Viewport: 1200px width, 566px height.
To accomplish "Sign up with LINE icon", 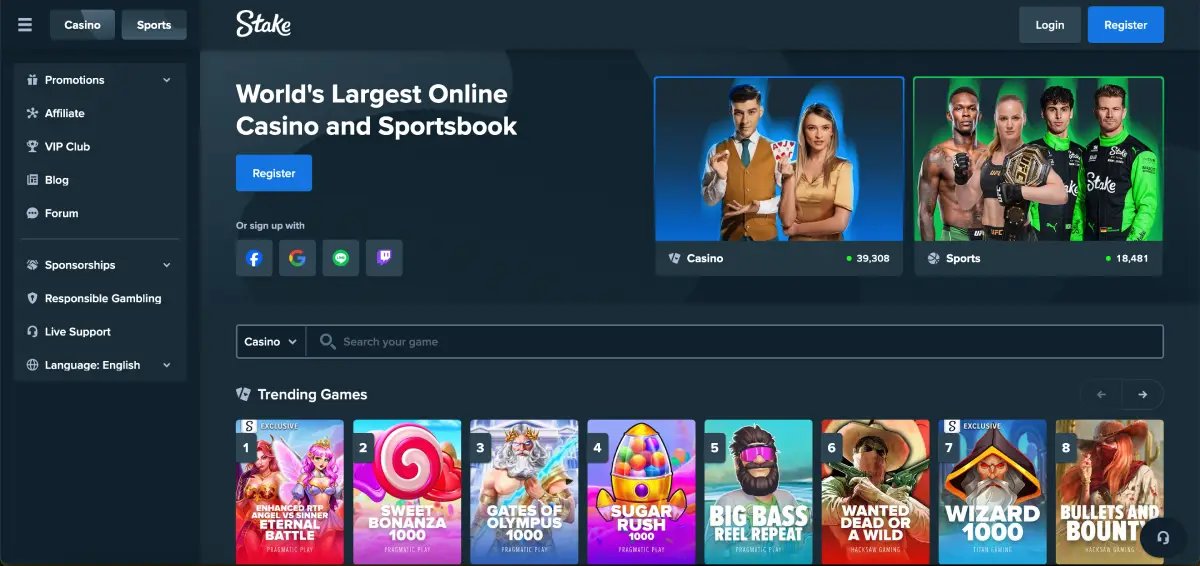I will [x=341, y=258].
